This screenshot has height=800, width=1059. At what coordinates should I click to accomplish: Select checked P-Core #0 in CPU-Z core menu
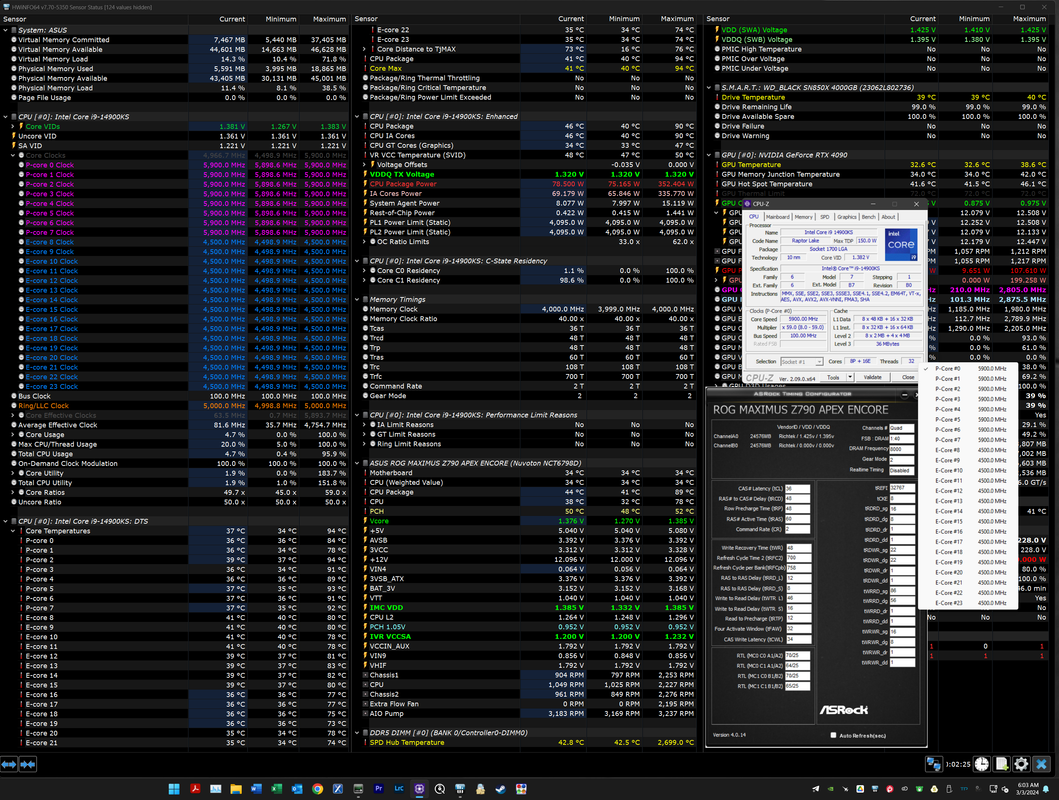(968, 369)
